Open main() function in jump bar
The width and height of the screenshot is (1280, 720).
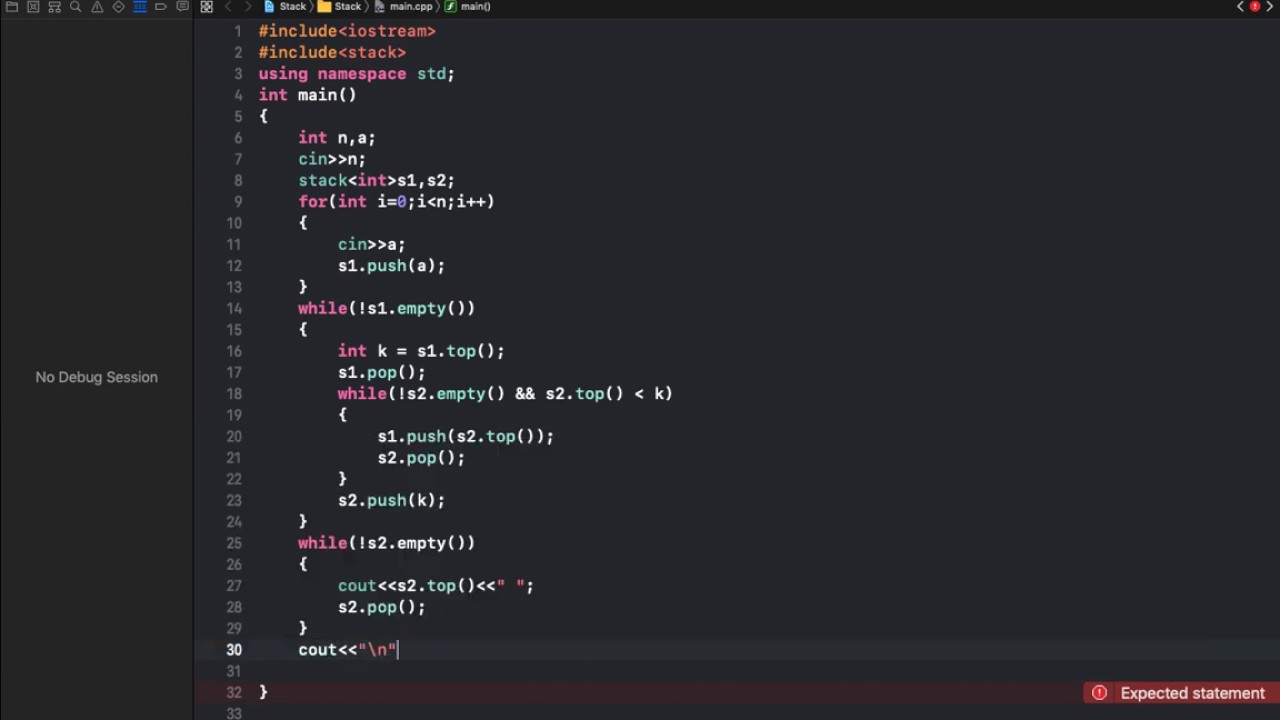click(468, 7)
